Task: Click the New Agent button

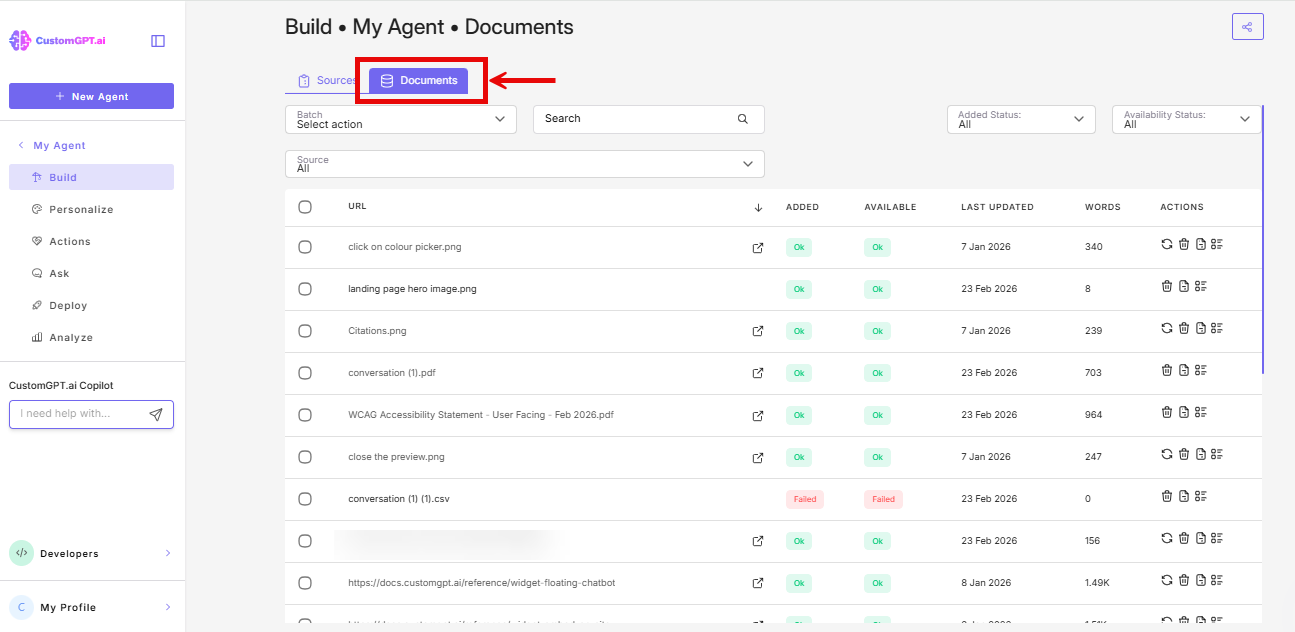Action: point(91,95)
